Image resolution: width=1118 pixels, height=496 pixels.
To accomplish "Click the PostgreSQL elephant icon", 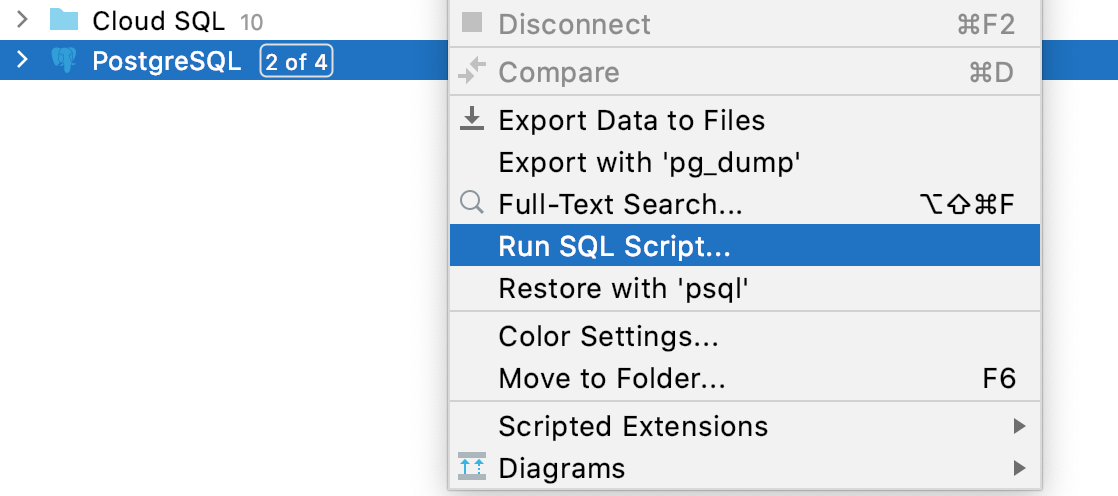I will 64,62.
